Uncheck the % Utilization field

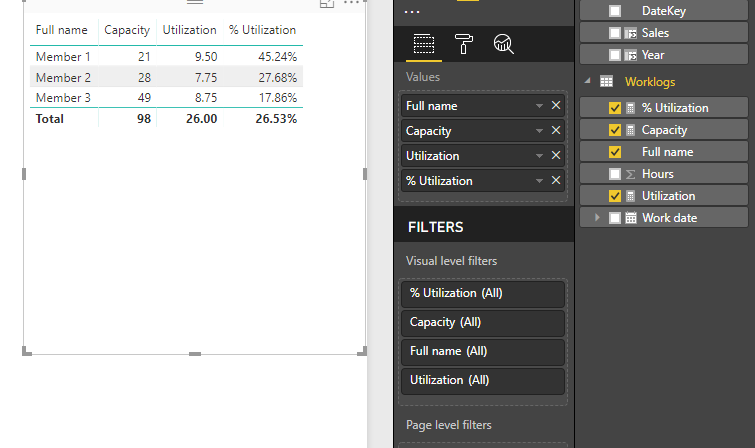click(x=615, y=108)
